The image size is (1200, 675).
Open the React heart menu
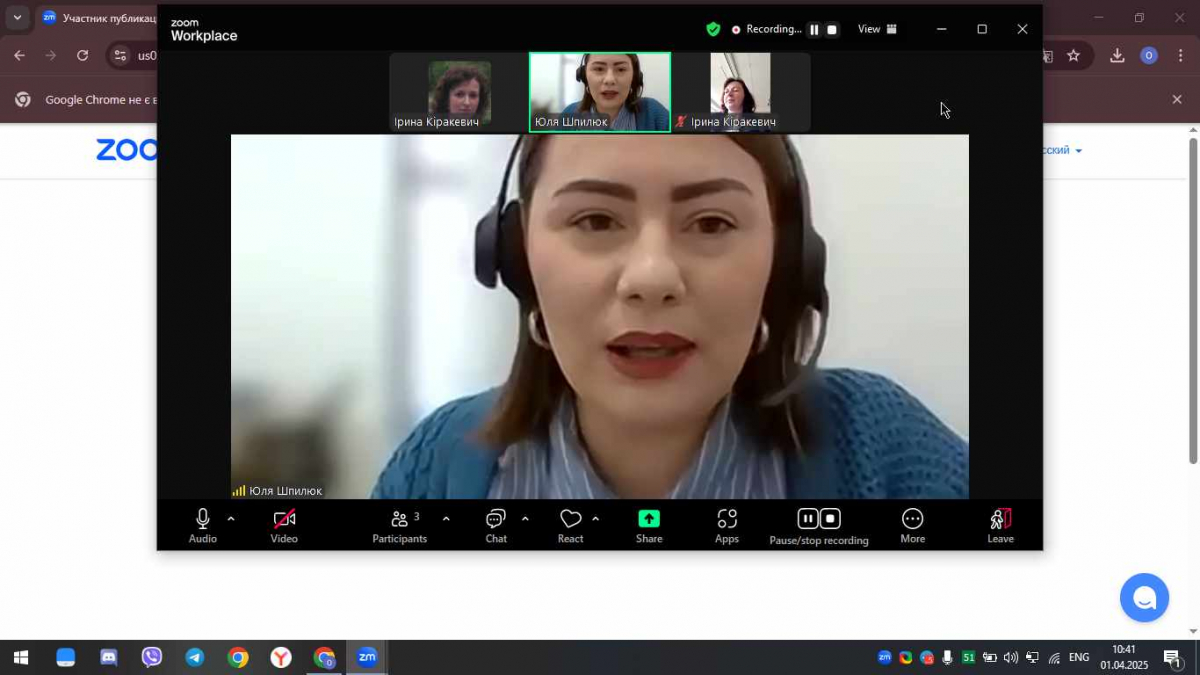(571, 525)
